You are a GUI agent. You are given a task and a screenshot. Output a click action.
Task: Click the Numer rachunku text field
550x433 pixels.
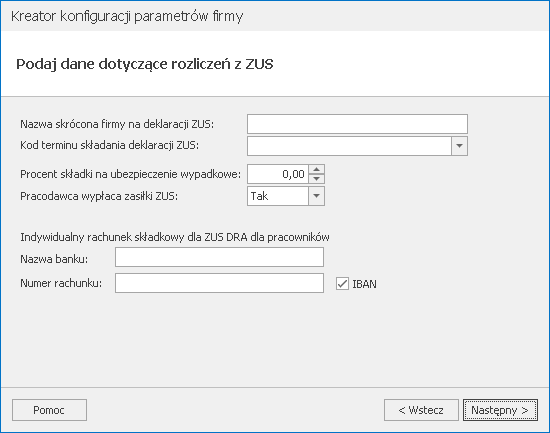(x=219, y=283)
